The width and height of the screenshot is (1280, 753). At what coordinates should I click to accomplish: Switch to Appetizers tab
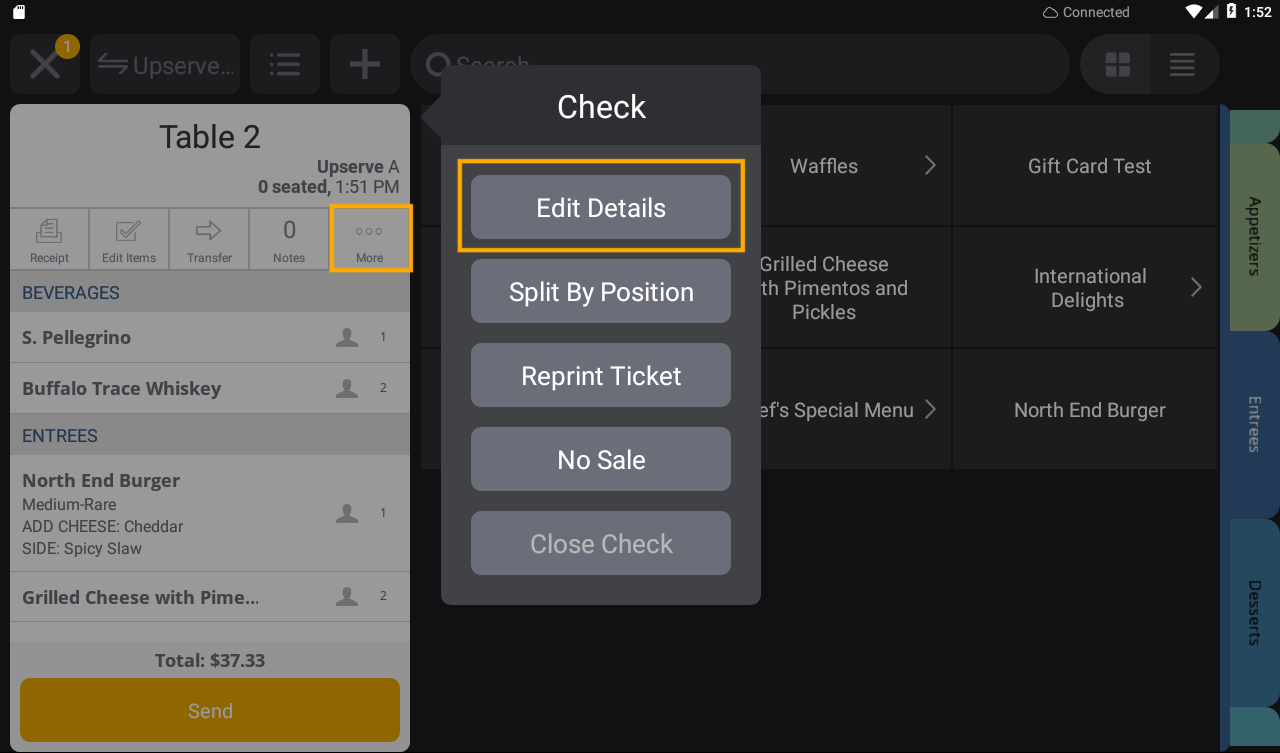pos(1254,236)
